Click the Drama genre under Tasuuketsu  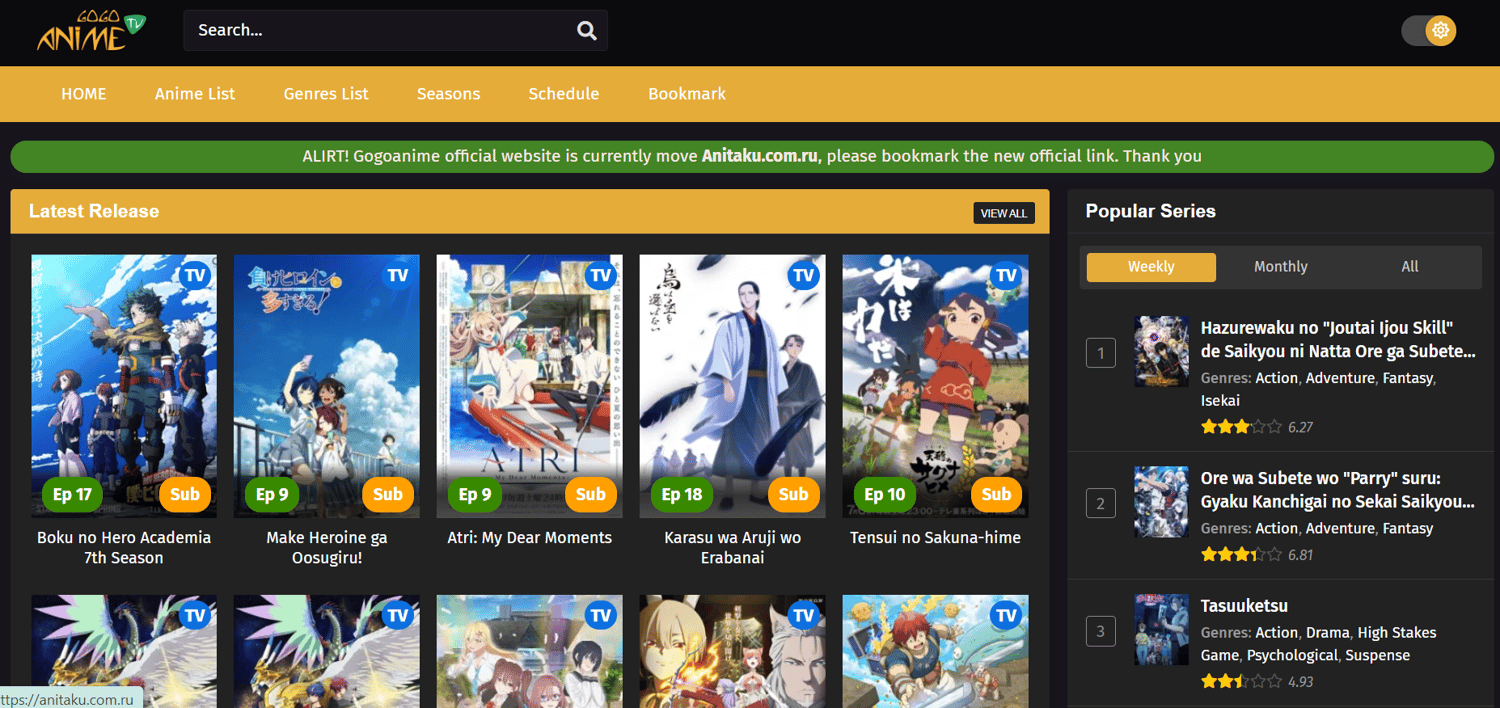tap(1328, 633)
